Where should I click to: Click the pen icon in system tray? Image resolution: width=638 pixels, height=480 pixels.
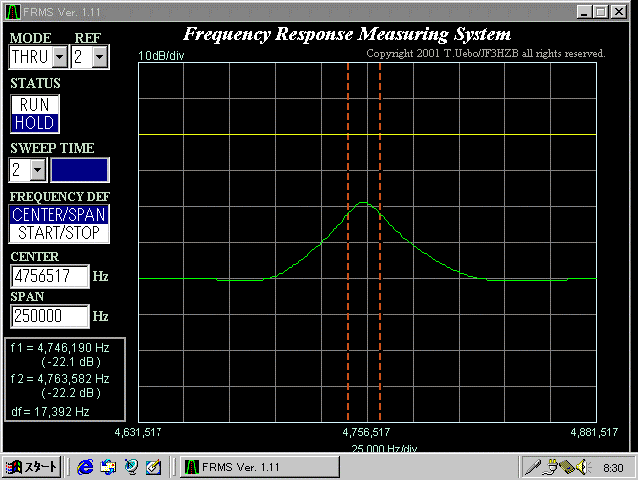tap(534, 467)
